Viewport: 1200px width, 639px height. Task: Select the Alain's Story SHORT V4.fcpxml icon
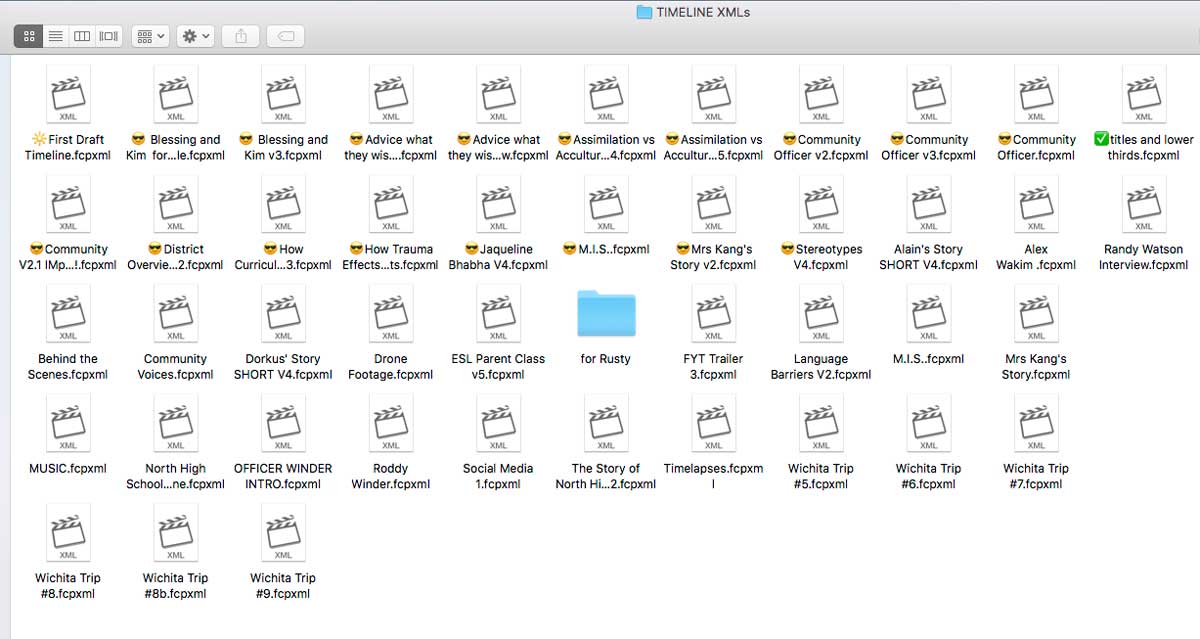(x=929, y=205)
